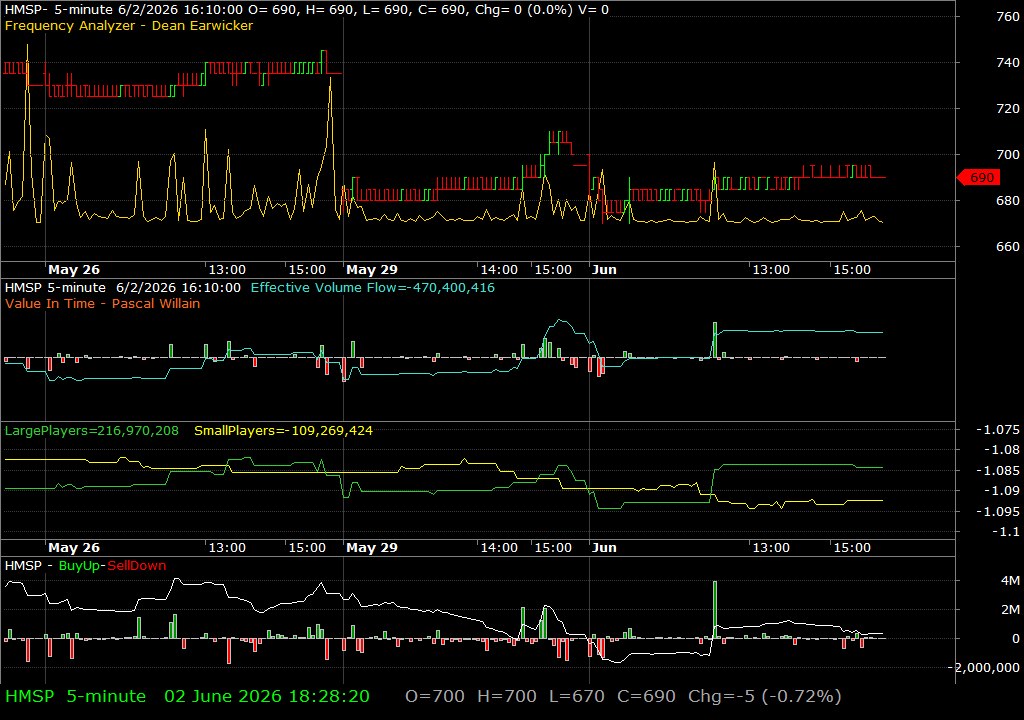The image size is (1024, 720).
Task: Click the -1.085 players axis value
Action: pos(998,470)
